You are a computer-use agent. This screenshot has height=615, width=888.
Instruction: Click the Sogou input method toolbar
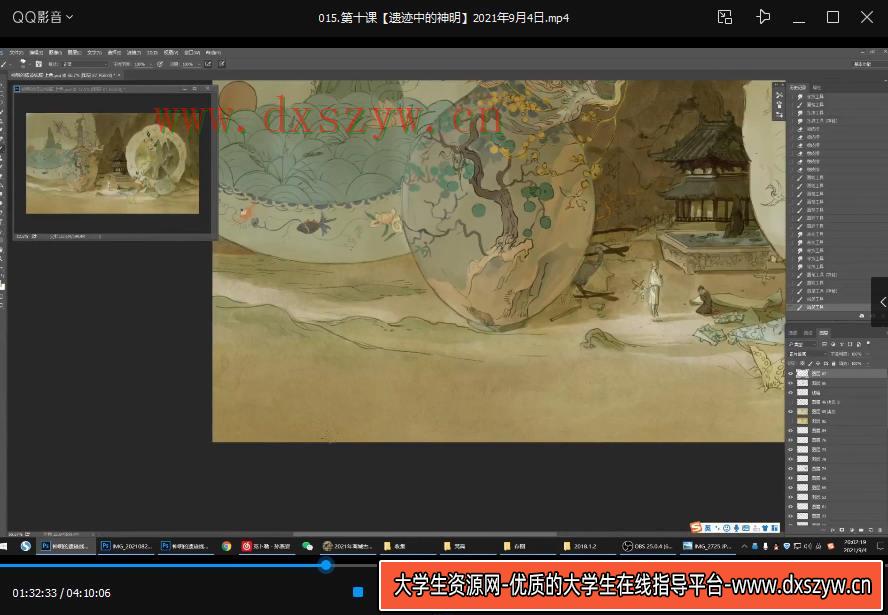tap(735, 527)
